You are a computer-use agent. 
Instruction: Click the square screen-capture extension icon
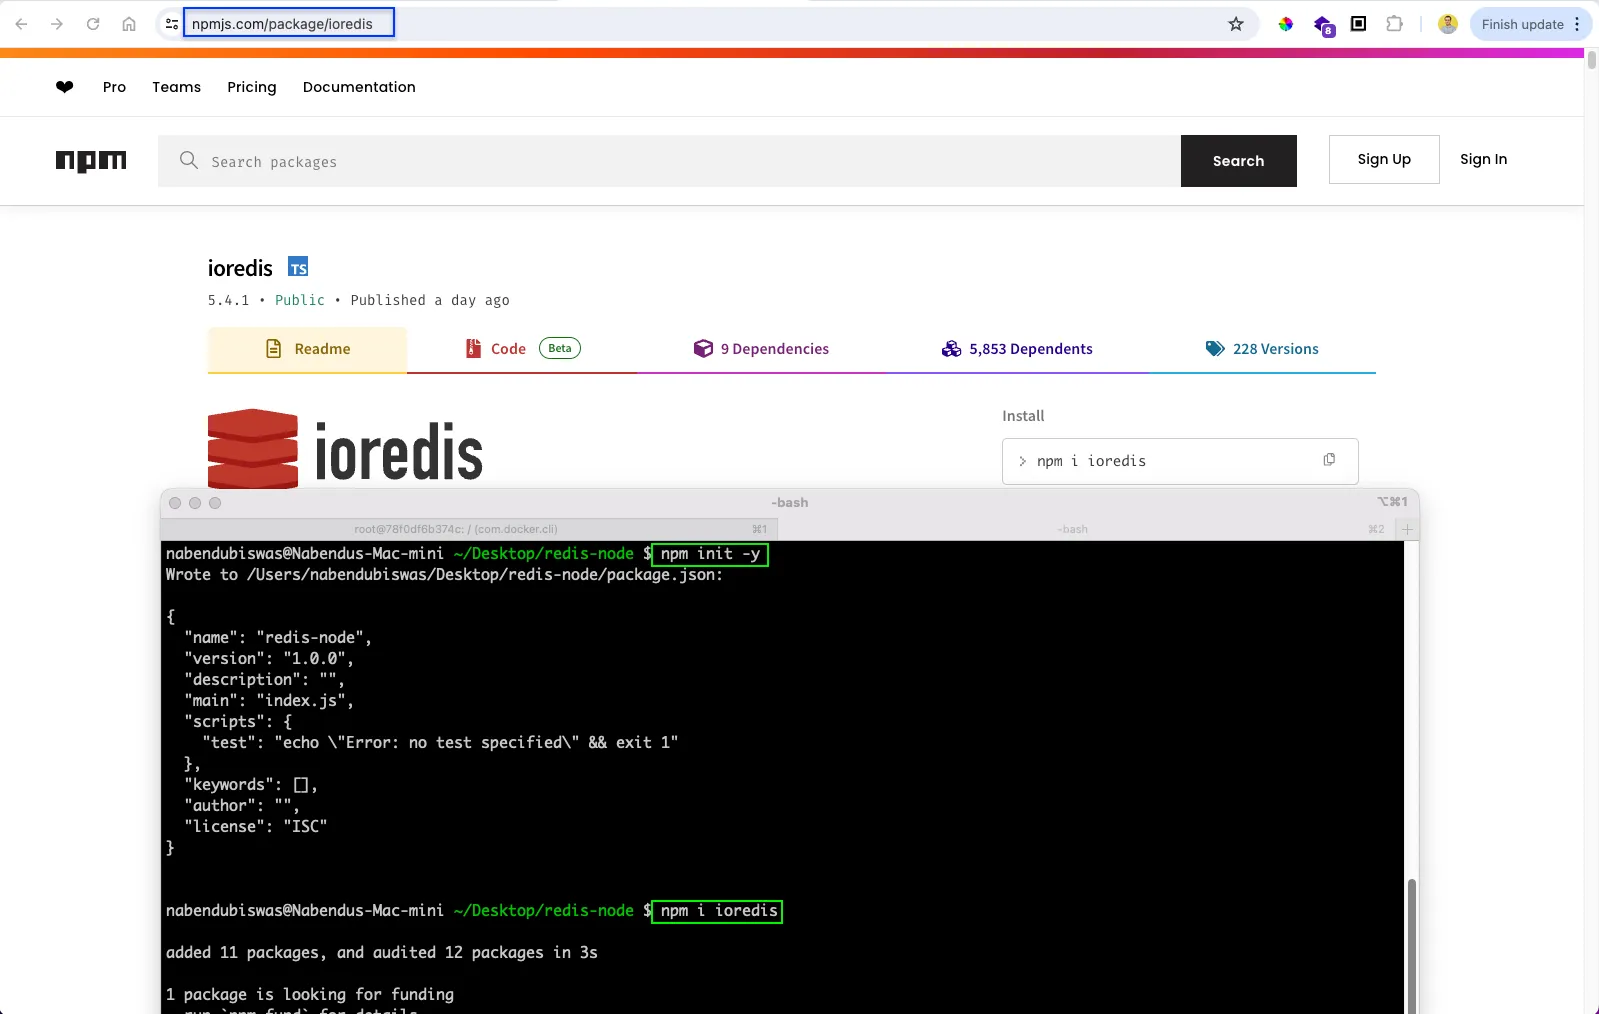1358,23
